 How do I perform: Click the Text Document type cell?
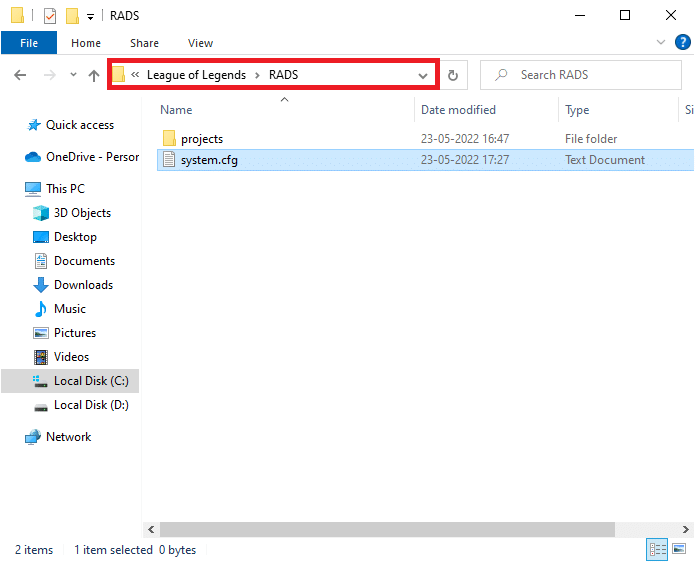tap(605, 160)
